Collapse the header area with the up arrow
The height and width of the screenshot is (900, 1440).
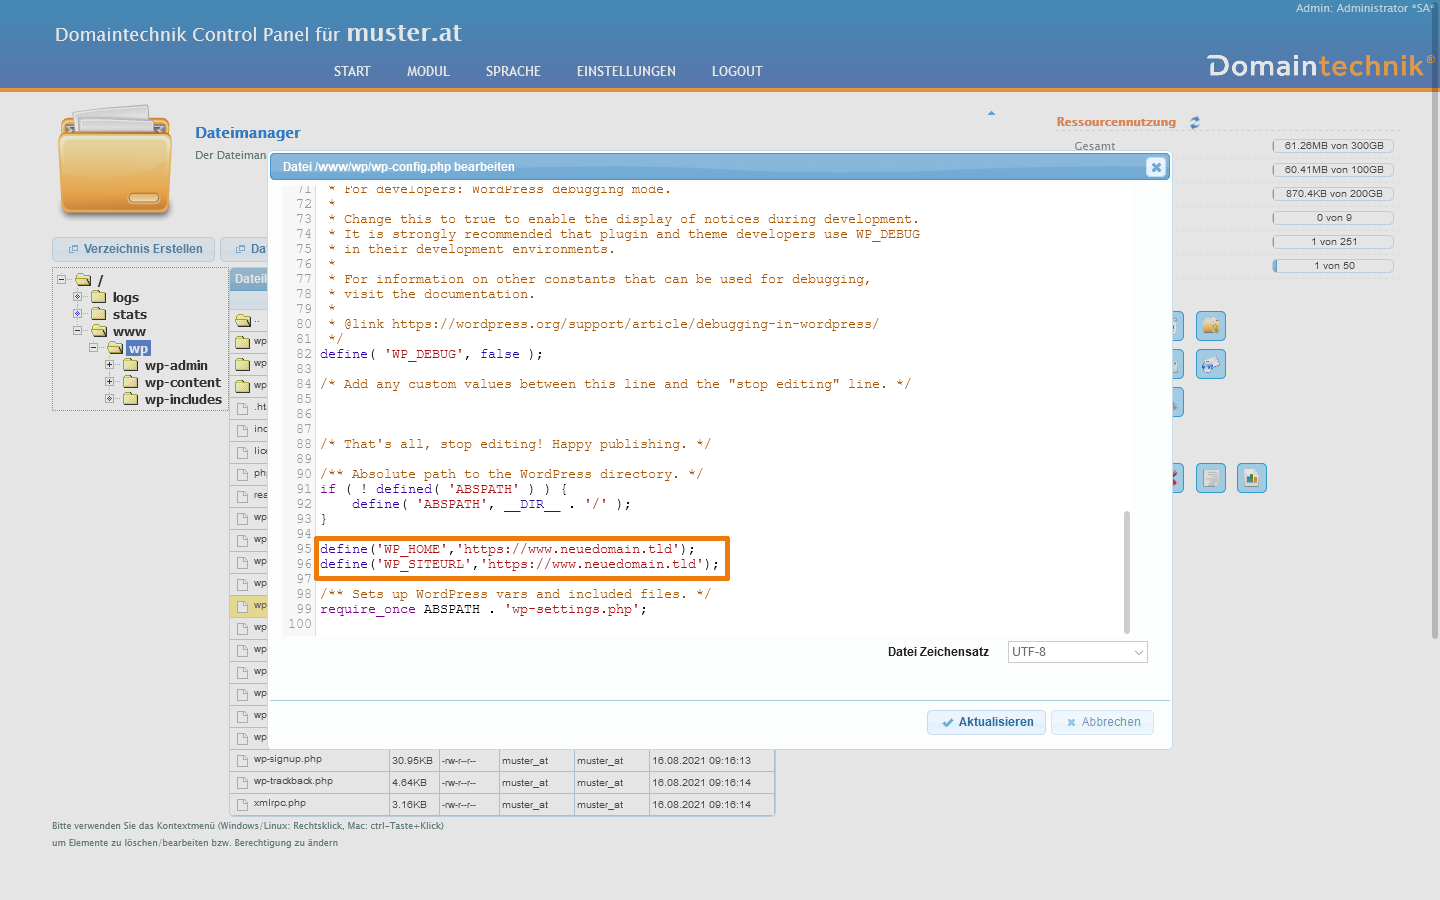991,113
